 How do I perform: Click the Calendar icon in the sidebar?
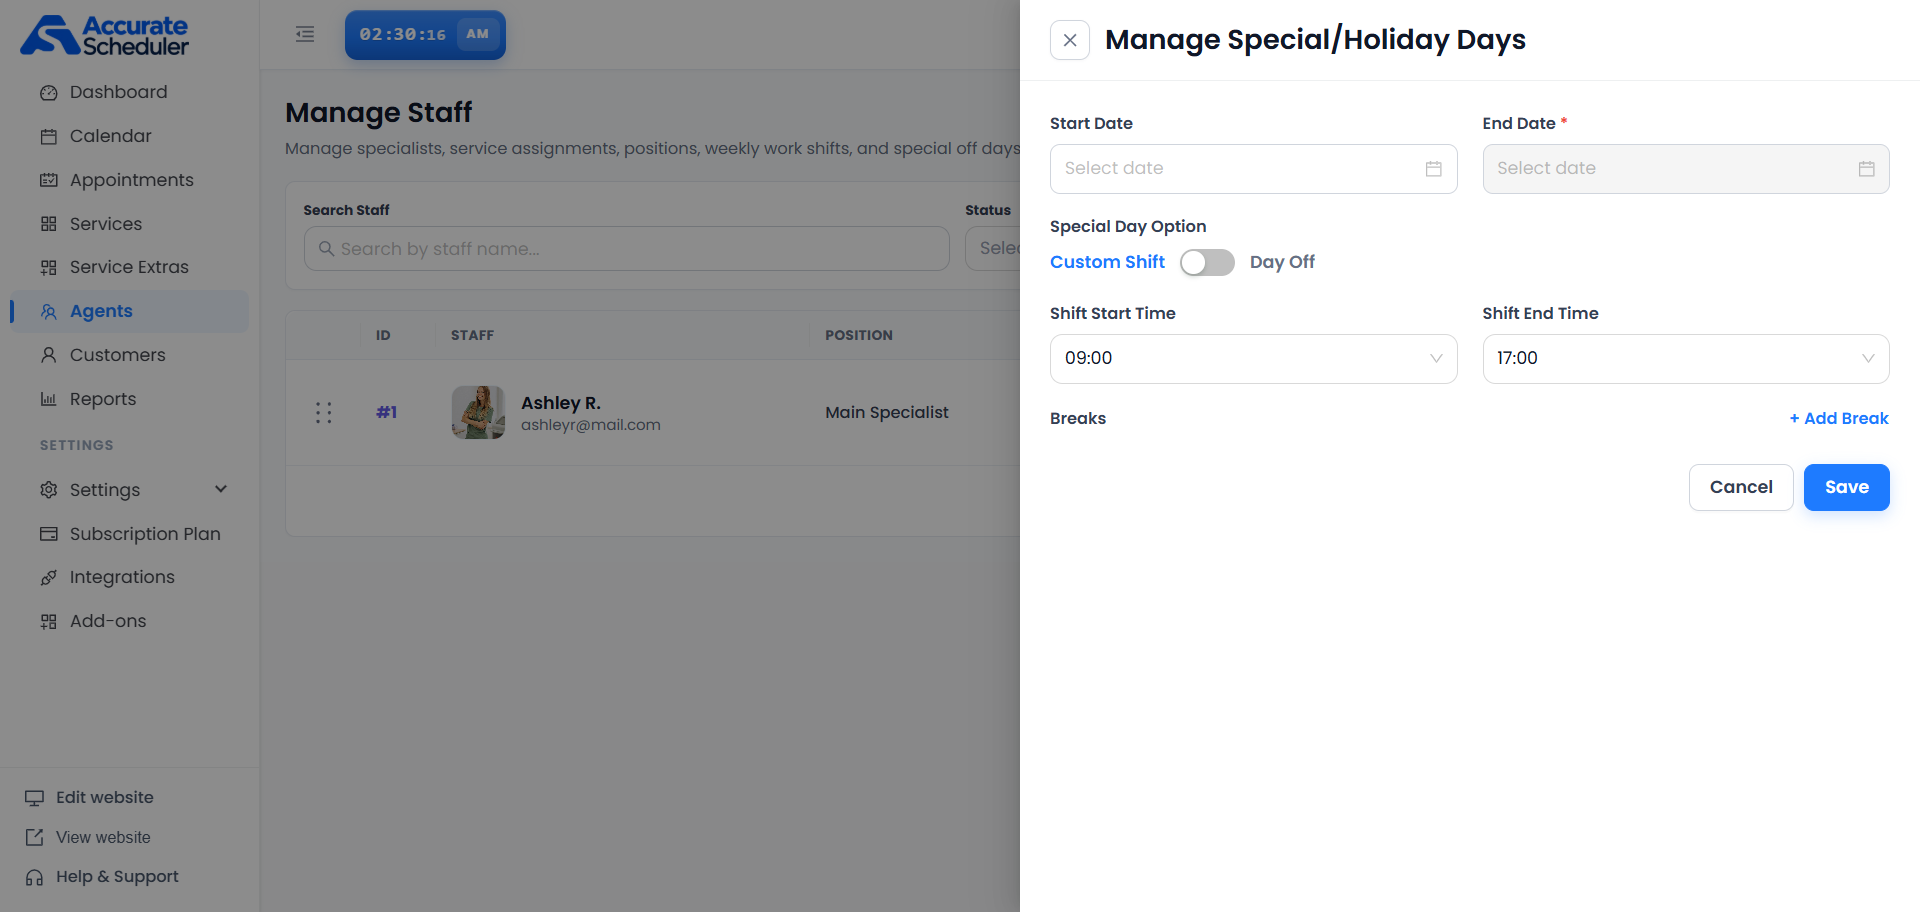48,137
